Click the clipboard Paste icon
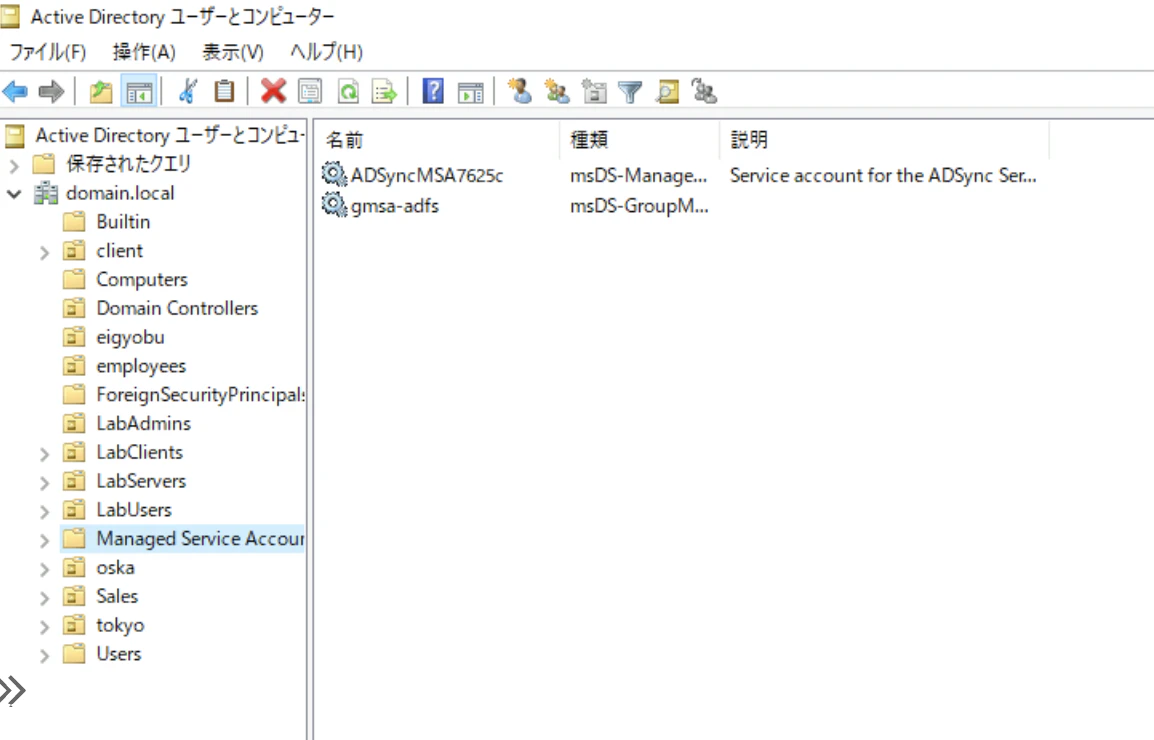 (x=224, y=91)
